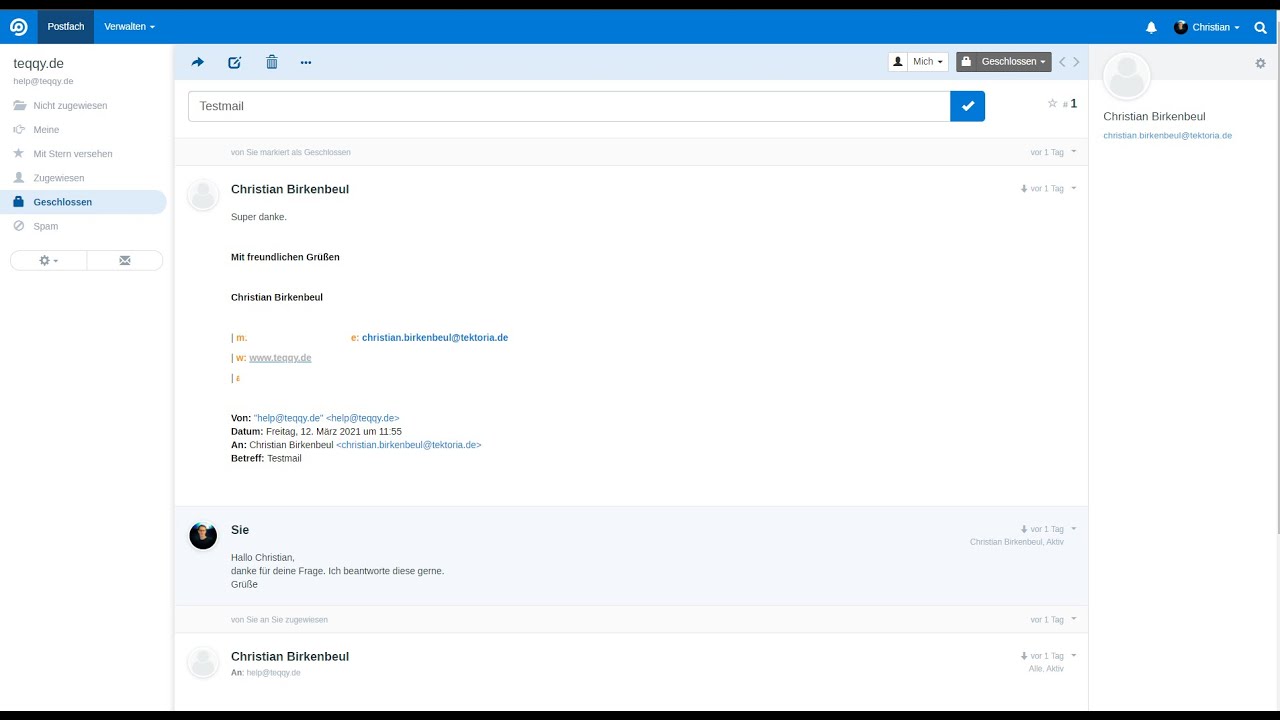Expand menu of the zugewiesen status line

point(1074,618)
